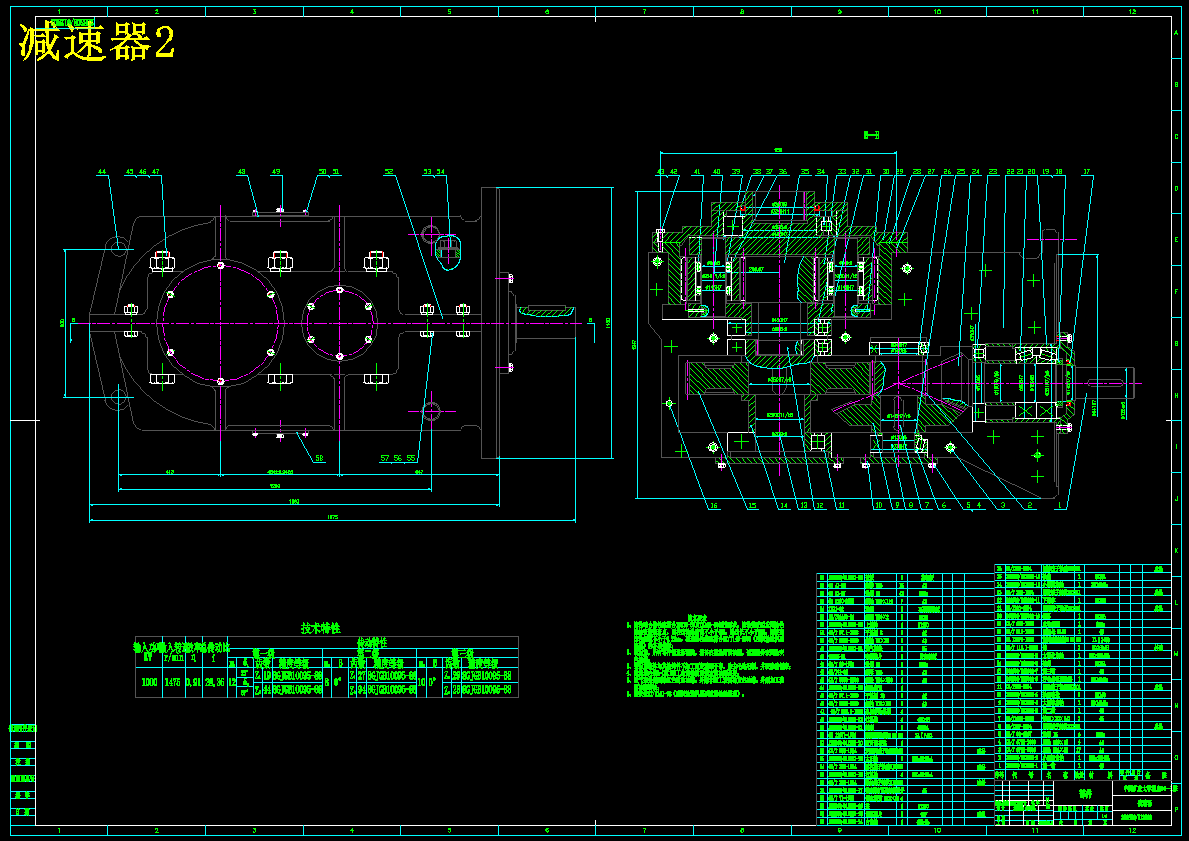Click part callout number 55
1189x841 pixels.
point(410,458)
